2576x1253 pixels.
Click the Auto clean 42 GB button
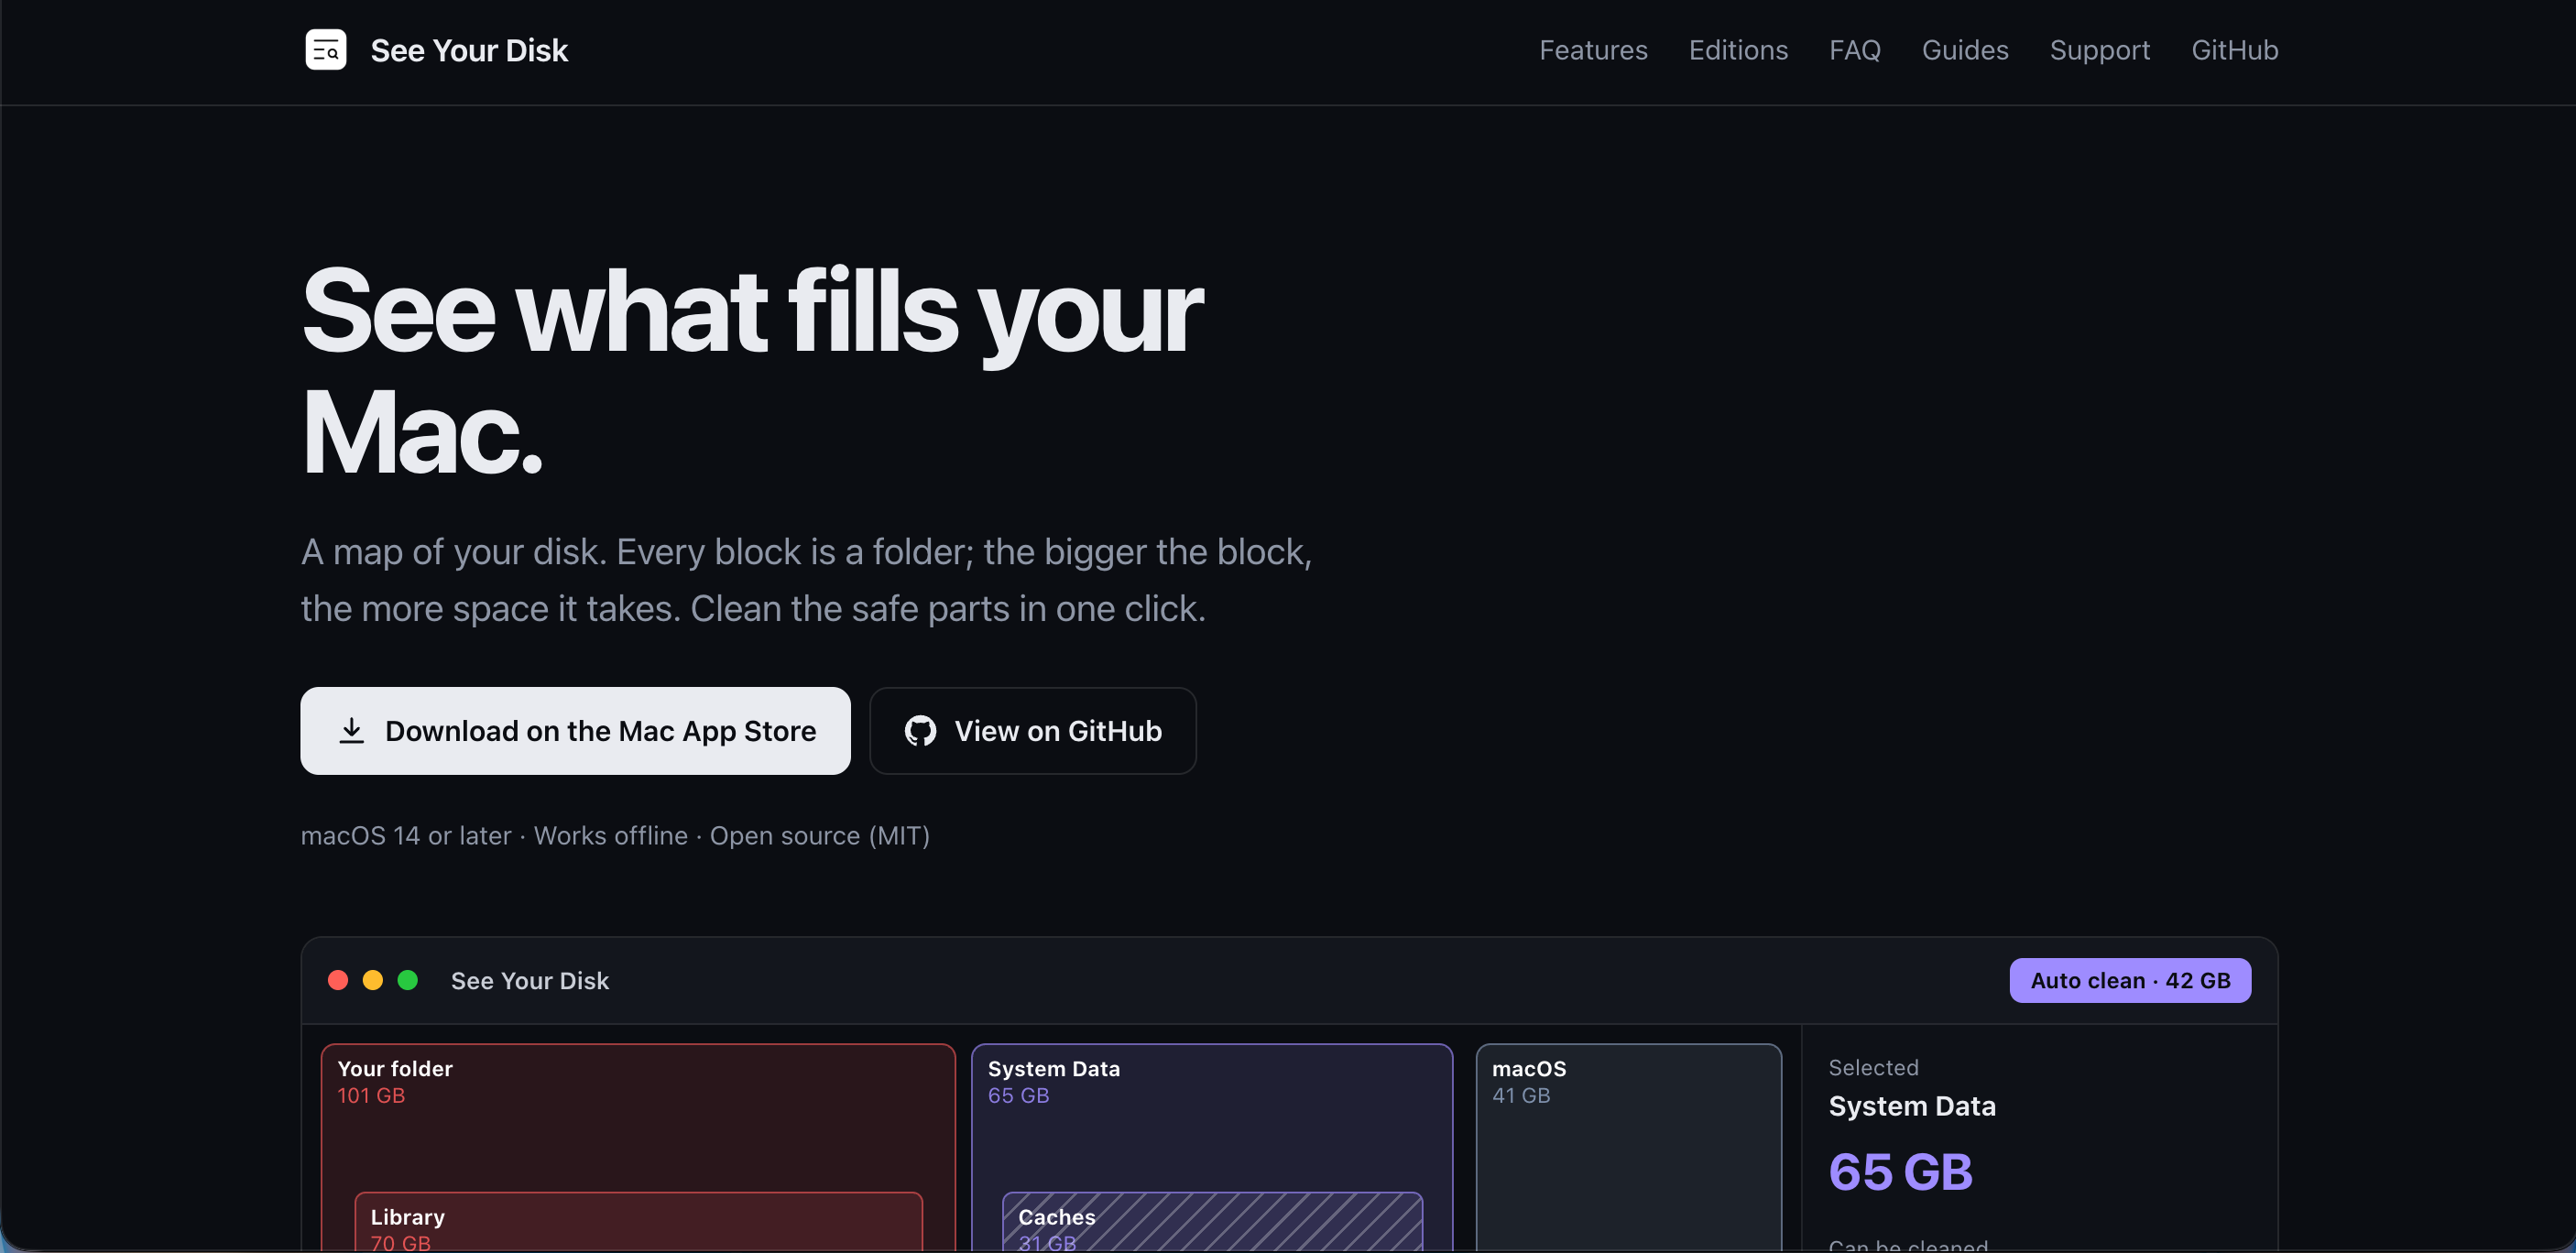point(2130,981)
